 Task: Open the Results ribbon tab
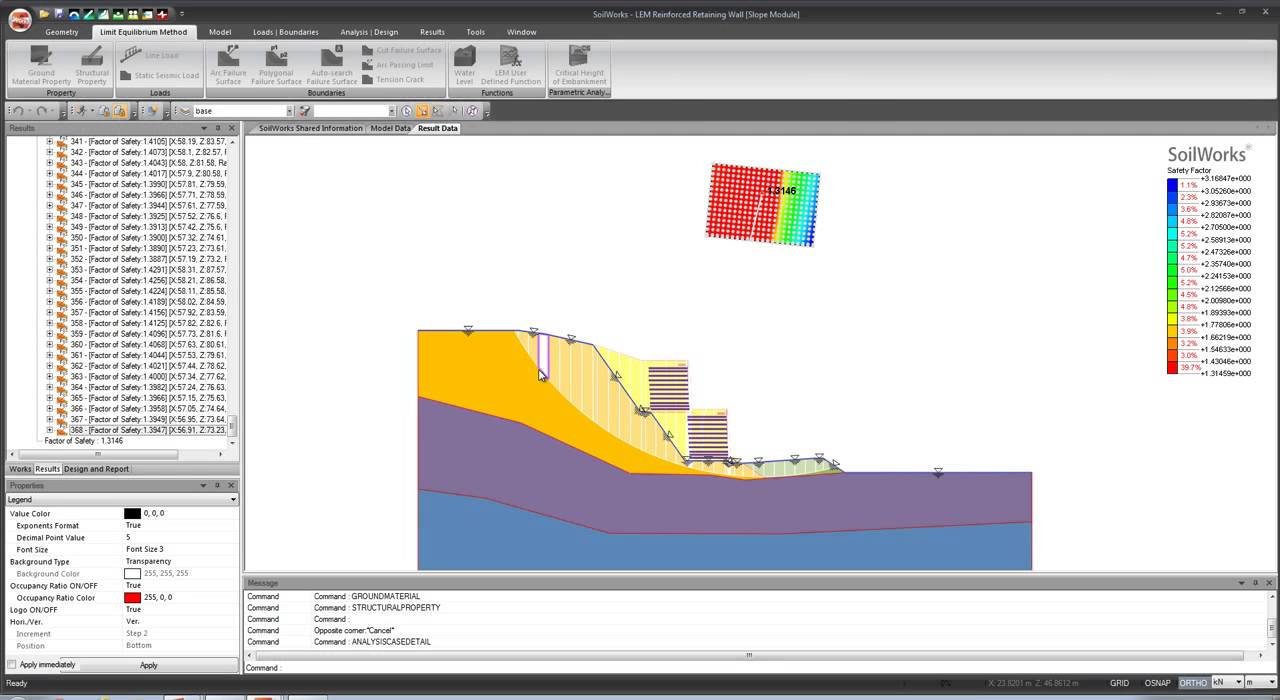(432, 32)
